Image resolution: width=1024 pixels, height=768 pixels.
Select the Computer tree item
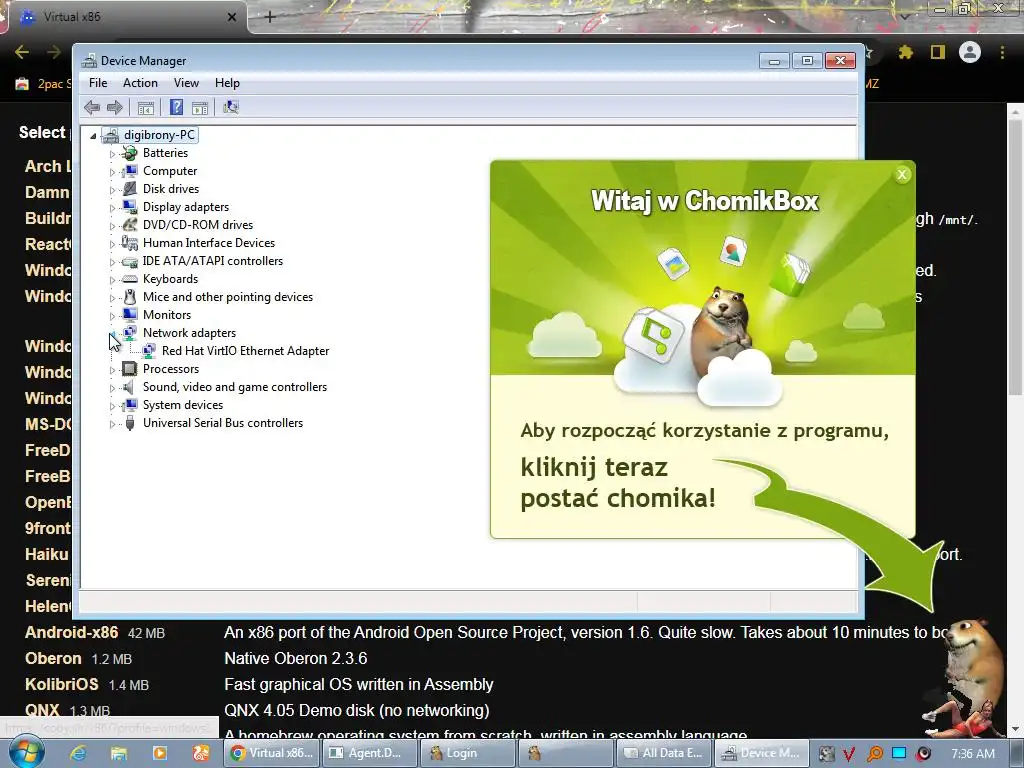(170, 171)
